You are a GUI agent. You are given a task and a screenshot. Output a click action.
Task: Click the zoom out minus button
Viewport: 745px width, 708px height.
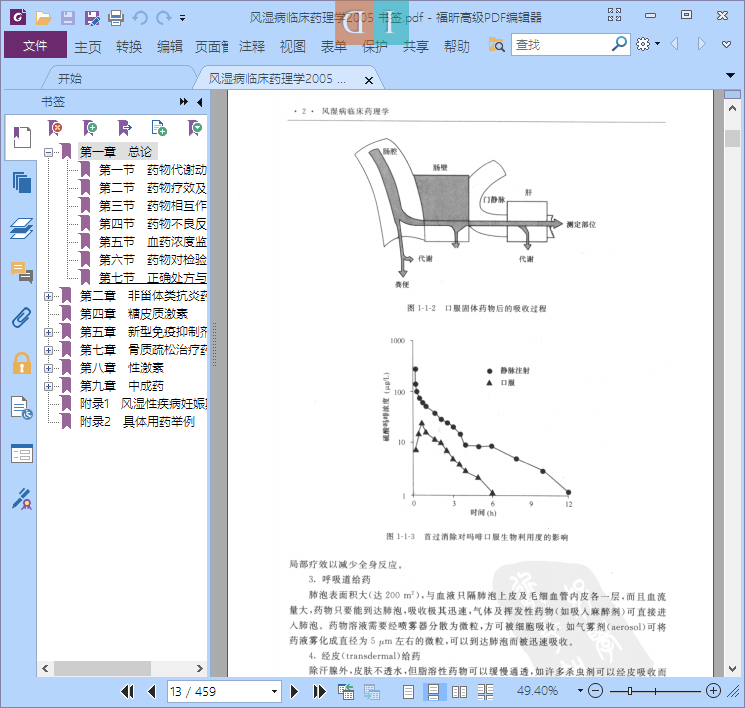click(x=595, y=690)
